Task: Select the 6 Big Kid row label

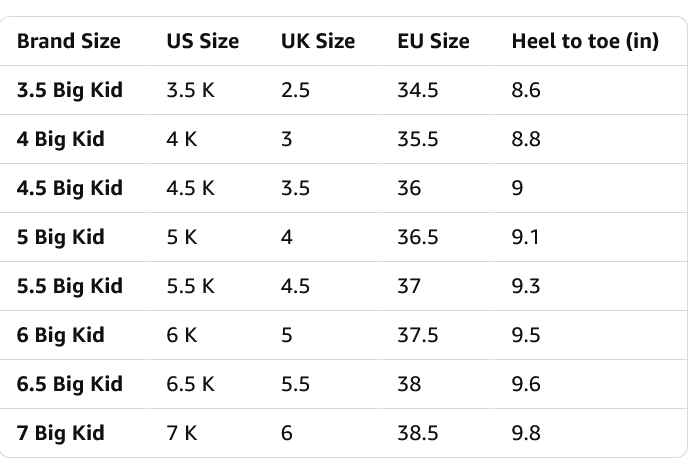Action: coord(60,335)
